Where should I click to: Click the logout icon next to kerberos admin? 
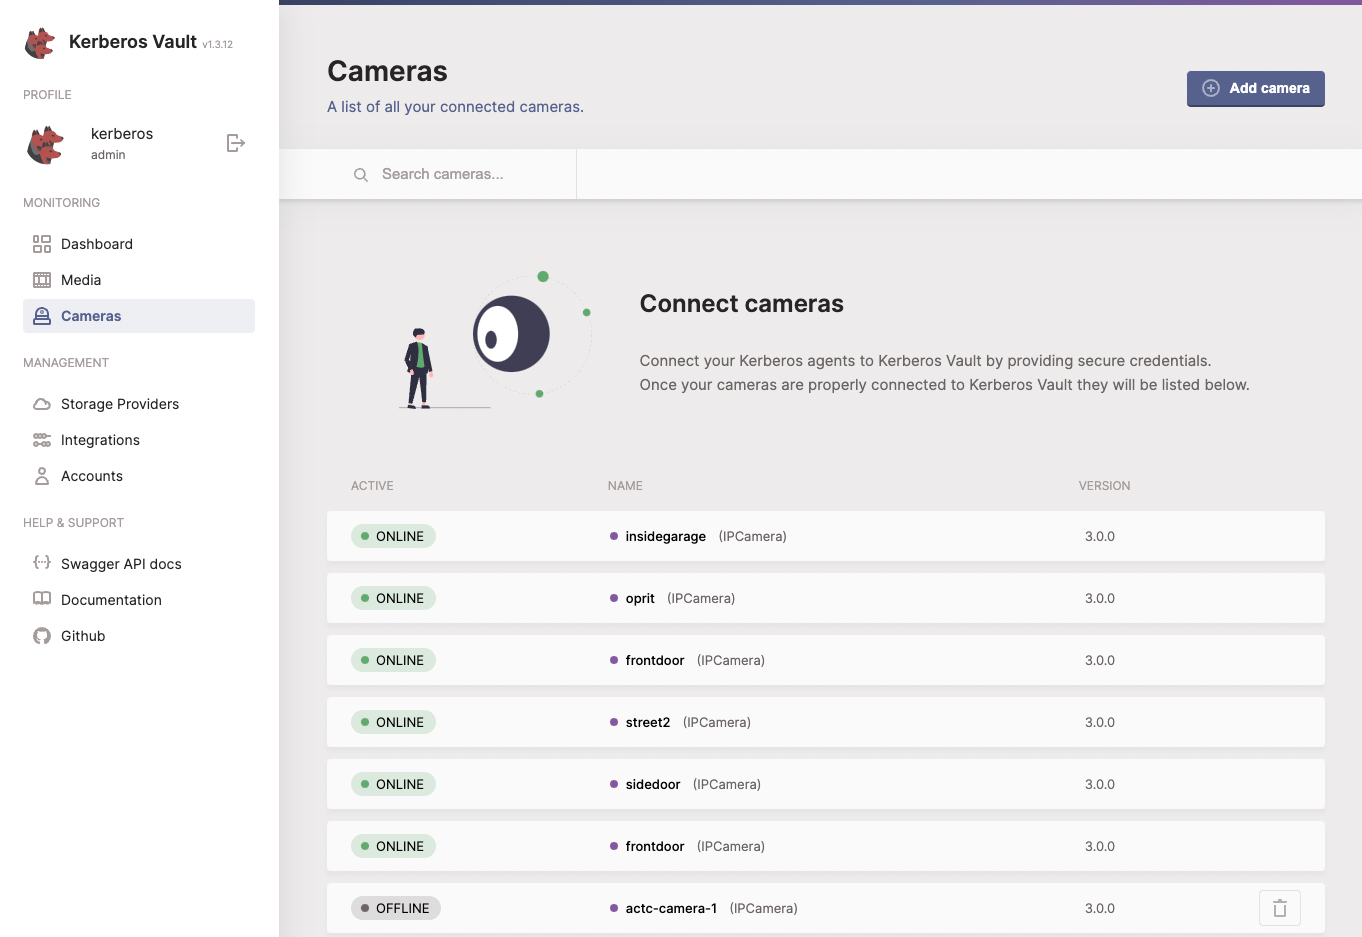tap(235, 143)
